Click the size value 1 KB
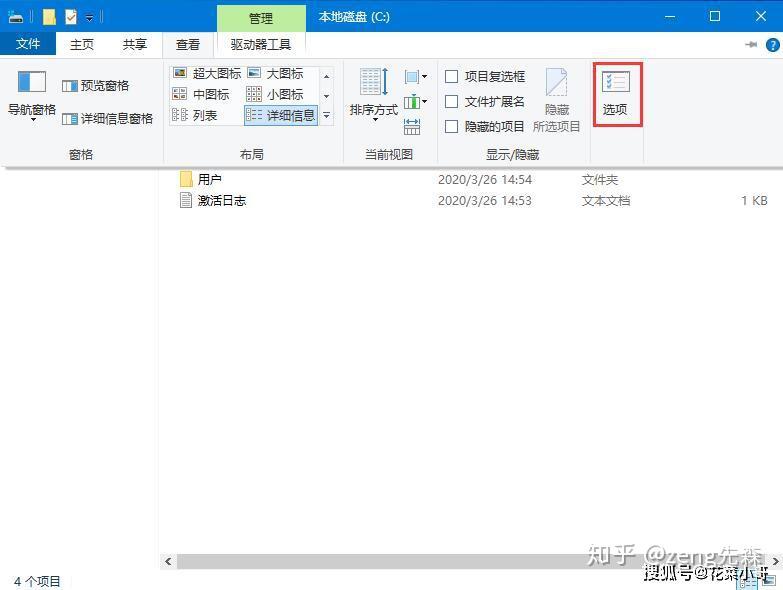This screenshot has height=590, width=783. tap(754, 200)
